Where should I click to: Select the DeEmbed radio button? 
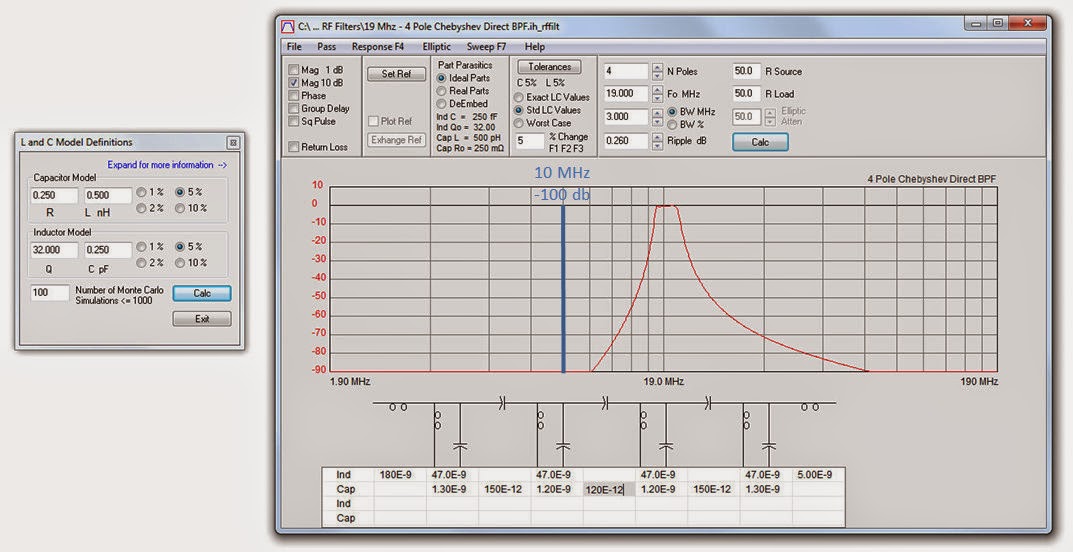441,103
